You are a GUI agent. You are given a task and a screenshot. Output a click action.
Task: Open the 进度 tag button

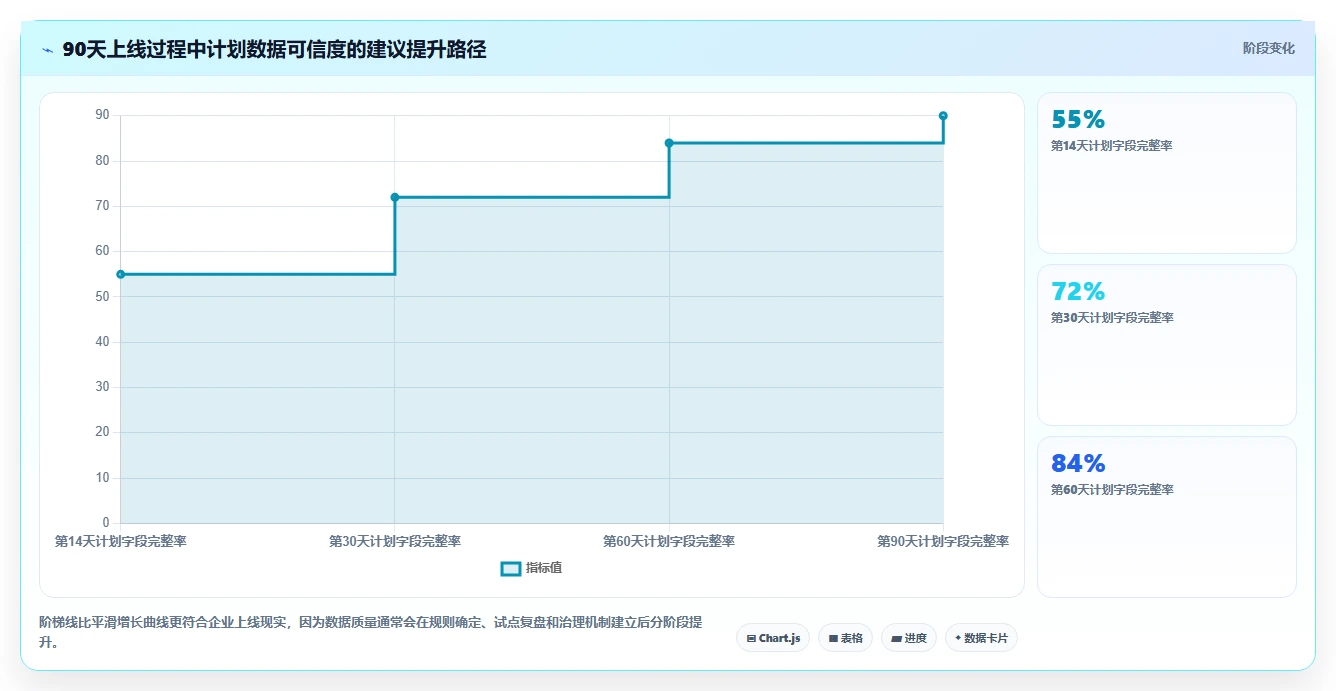(x=908, y=638)
